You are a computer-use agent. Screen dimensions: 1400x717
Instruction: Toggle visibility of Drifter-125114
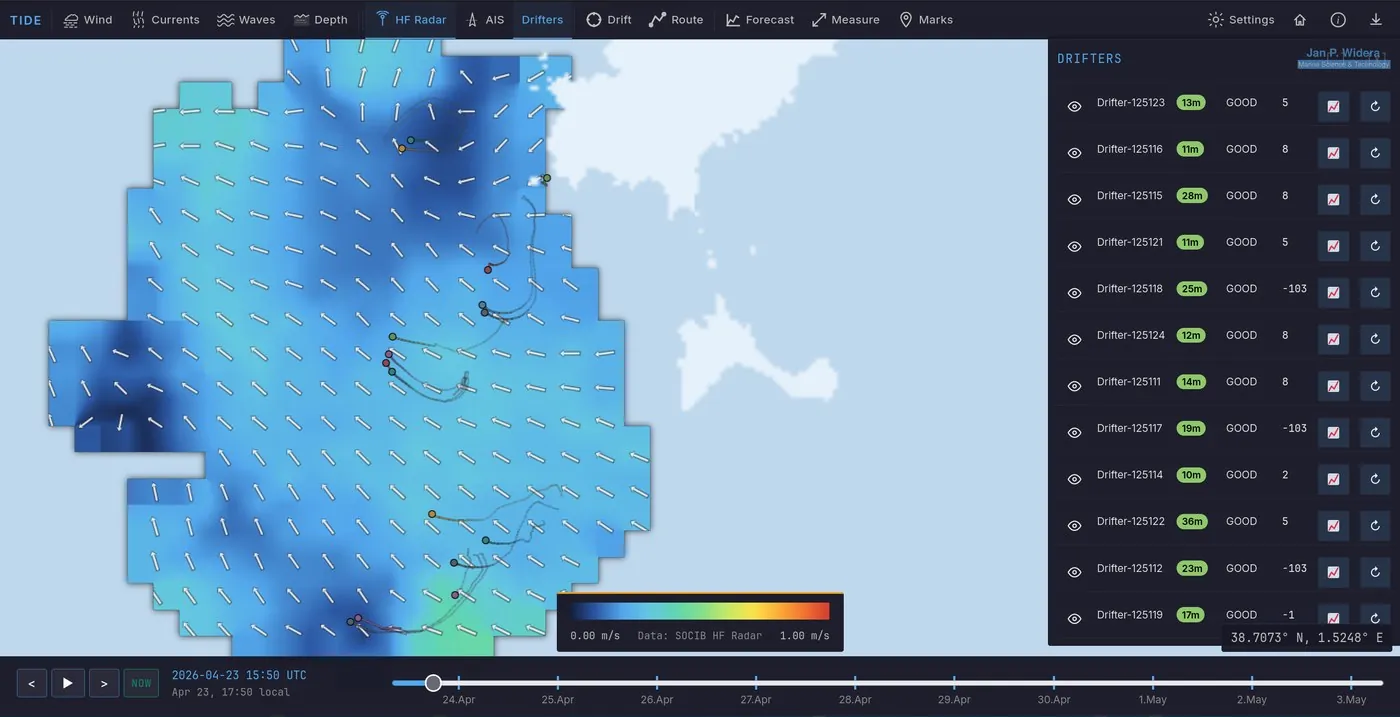click(x=1074, y=479)
